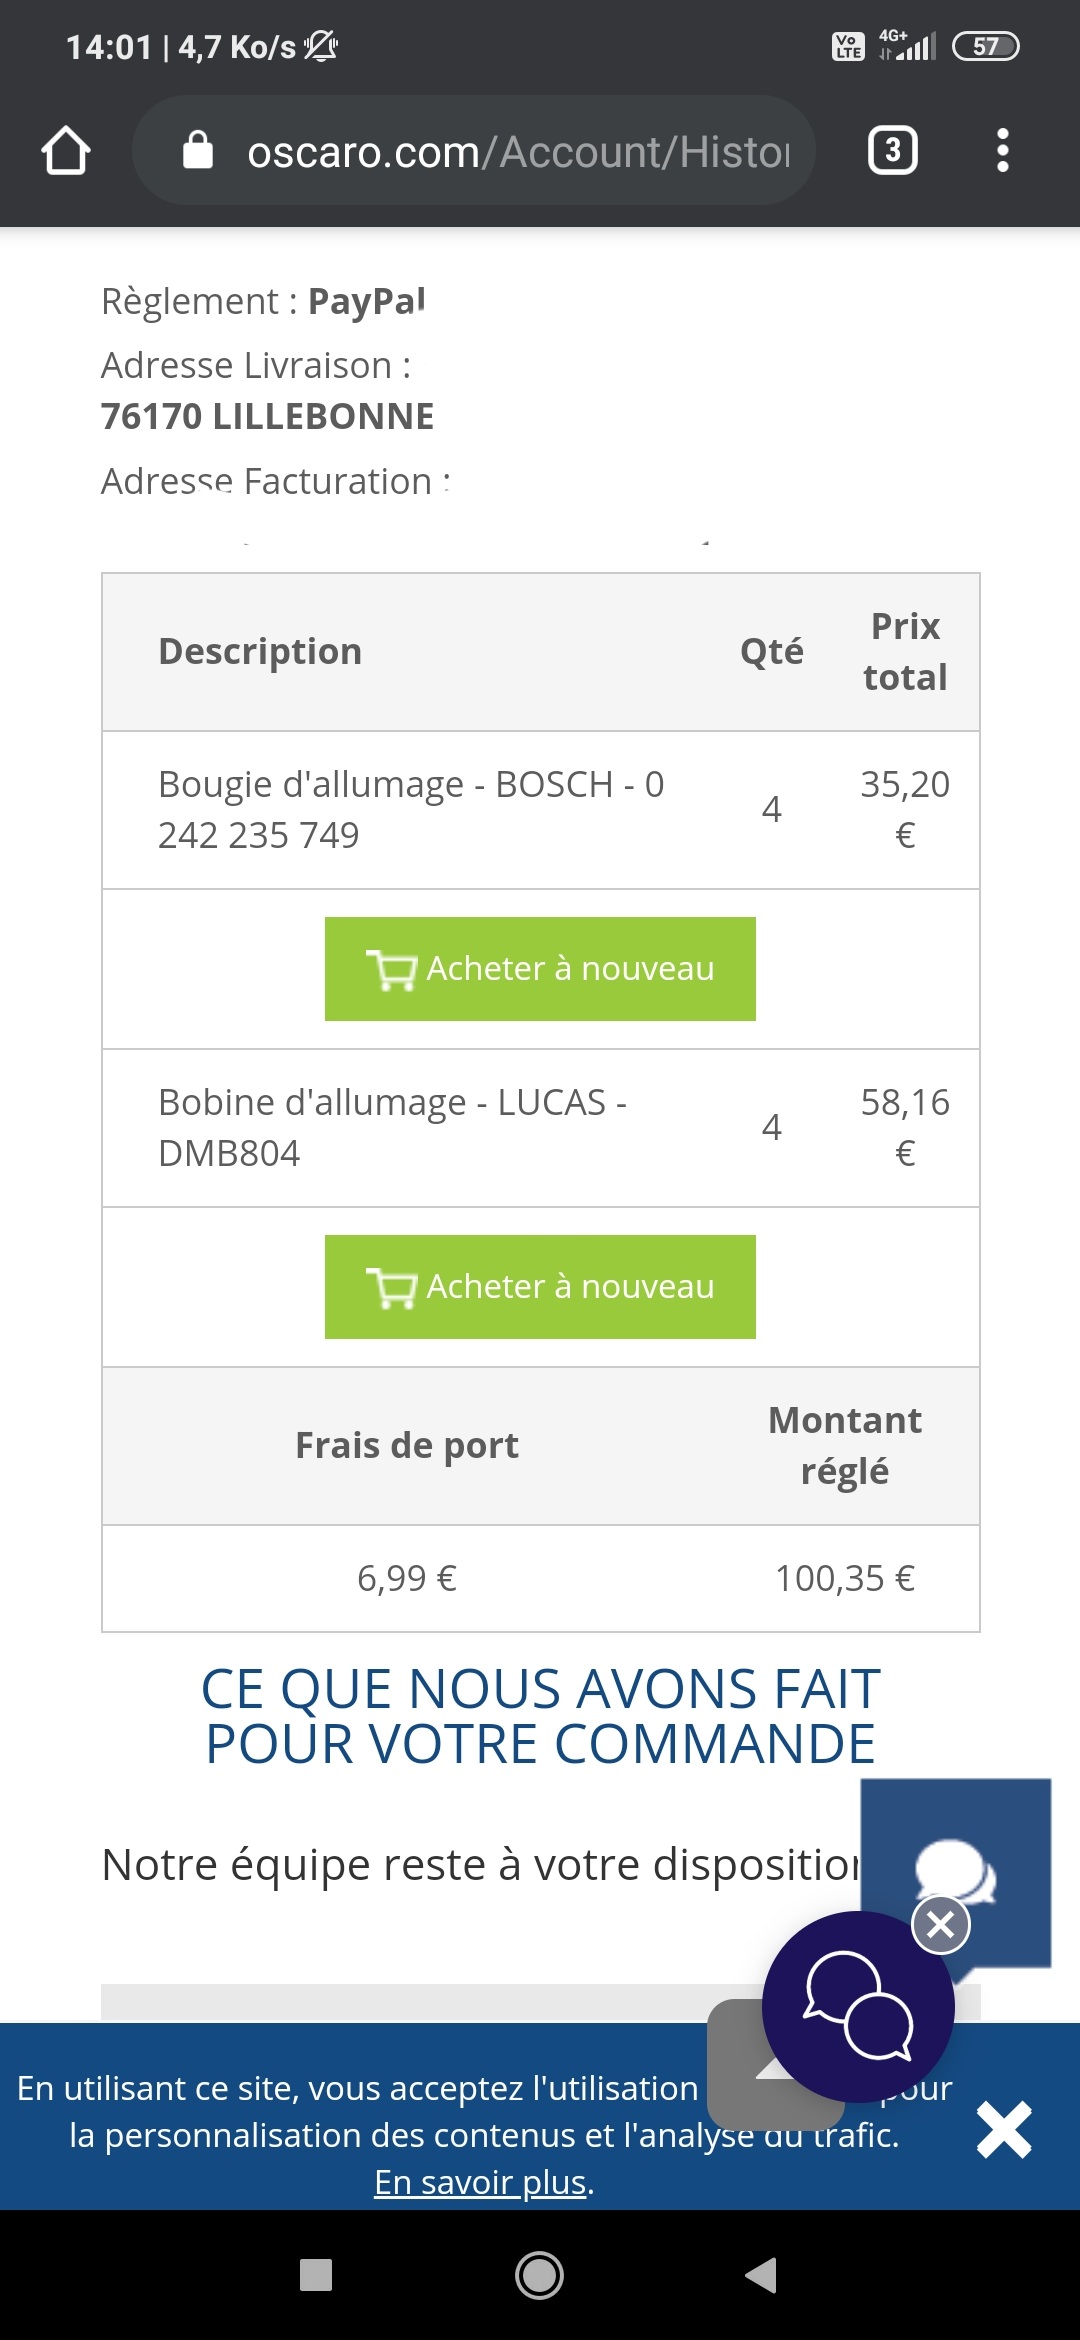Screen dimensions: 1080x2340
Task: Tap the padlock site security icon
Action: 198,151
